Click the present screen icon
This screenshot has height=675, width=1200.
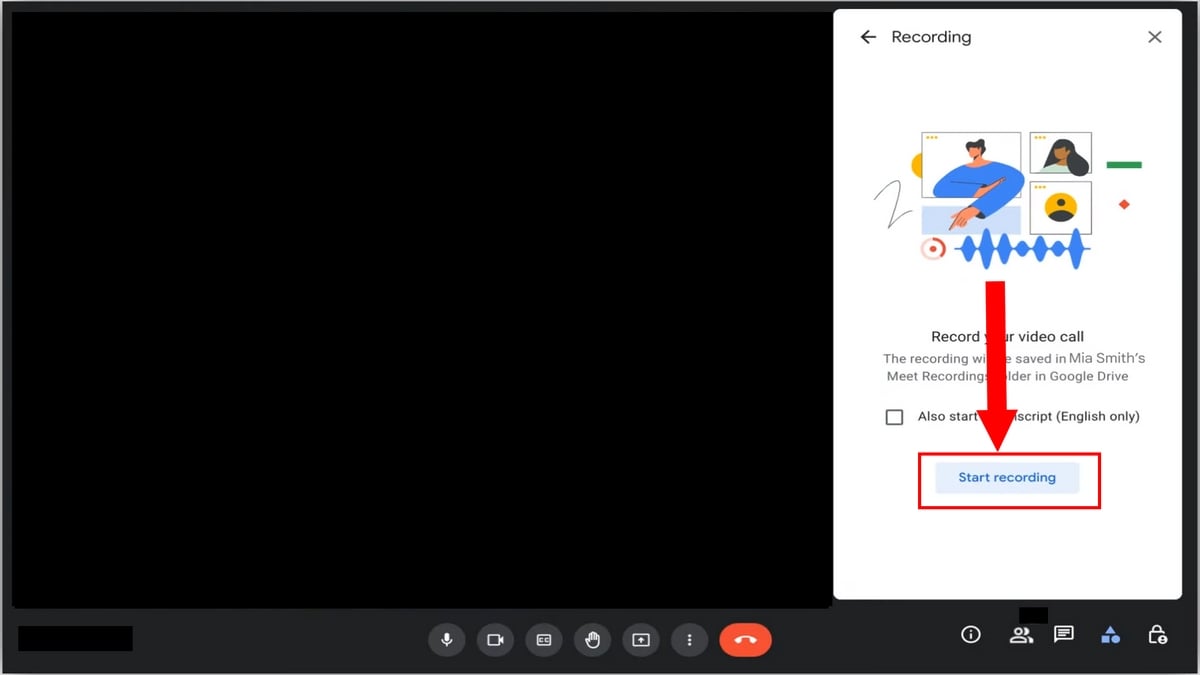(641, 640)
